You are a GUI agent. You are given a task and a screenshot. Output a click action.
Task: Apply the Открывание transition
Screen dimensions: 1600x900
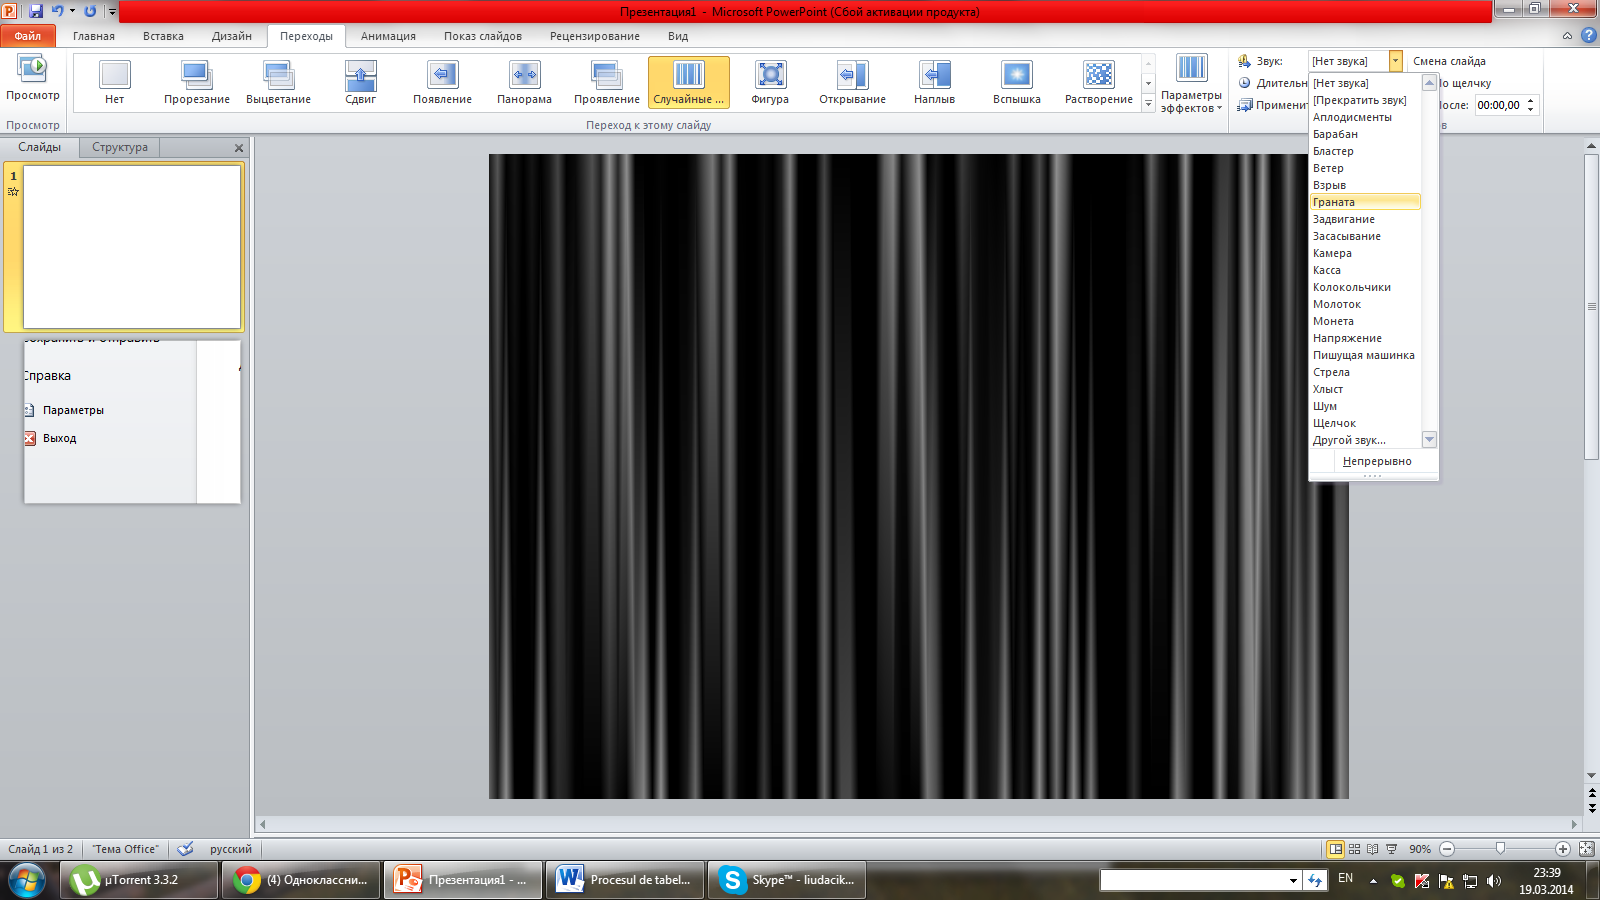pos(853,81)
